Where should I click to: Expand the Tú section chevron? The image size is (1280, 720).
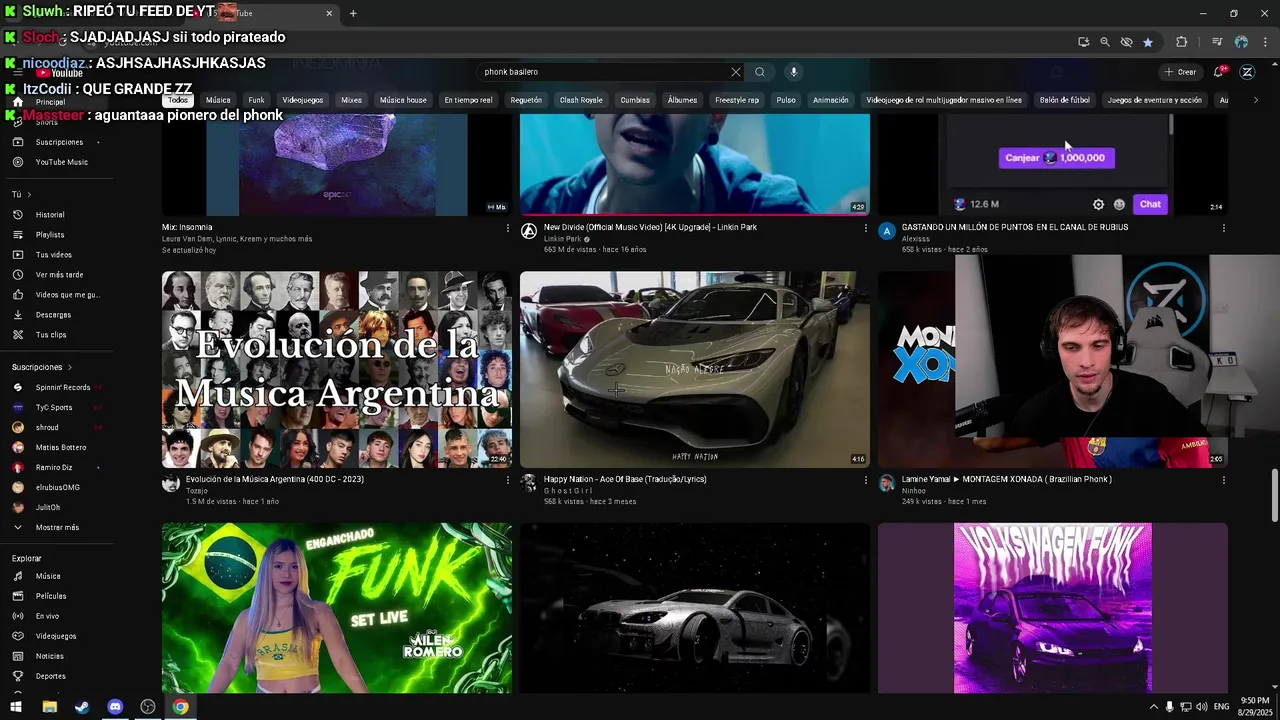[29, 194]
